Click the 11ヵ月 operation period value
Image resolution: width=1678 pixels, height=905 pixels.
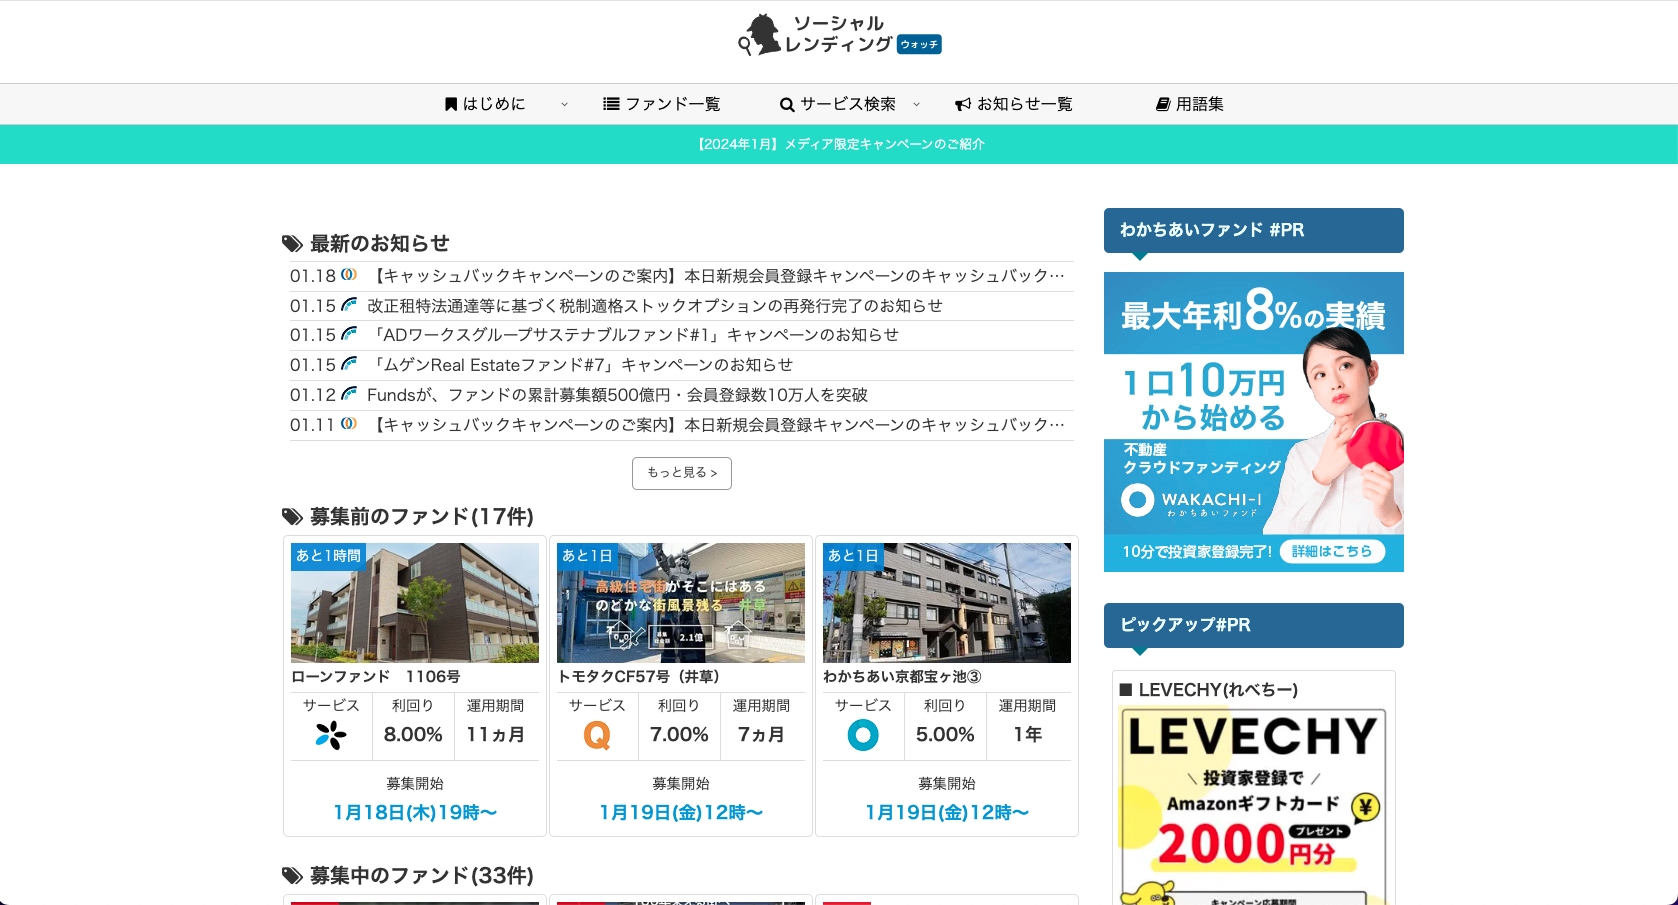(x=496, y=735)
